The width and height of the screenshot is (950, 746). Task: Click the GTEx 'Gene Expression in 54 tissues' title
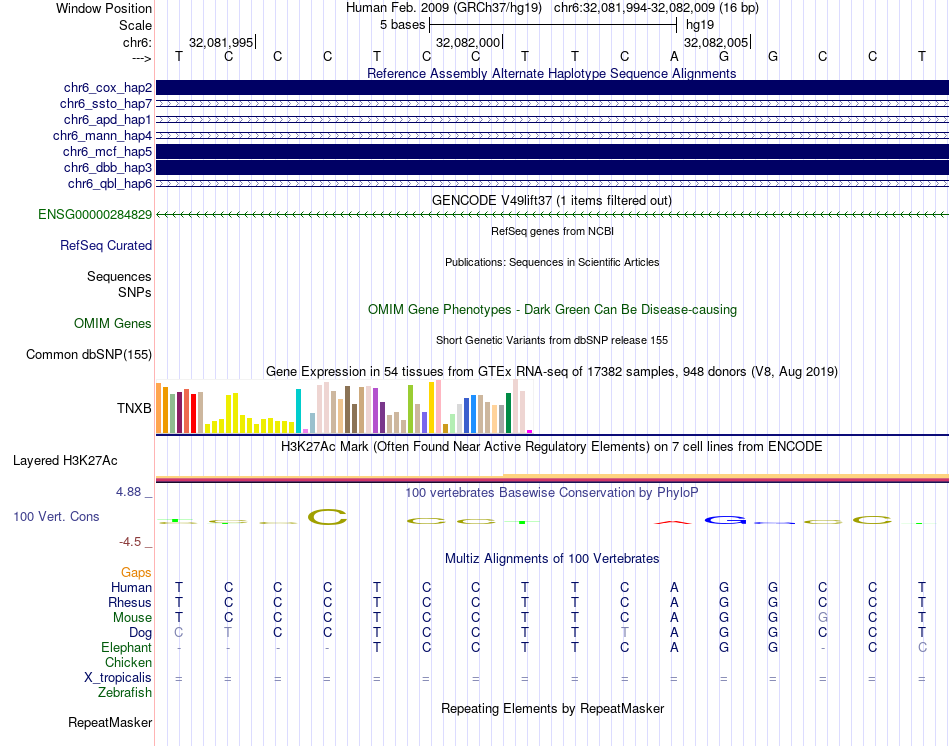552,371
